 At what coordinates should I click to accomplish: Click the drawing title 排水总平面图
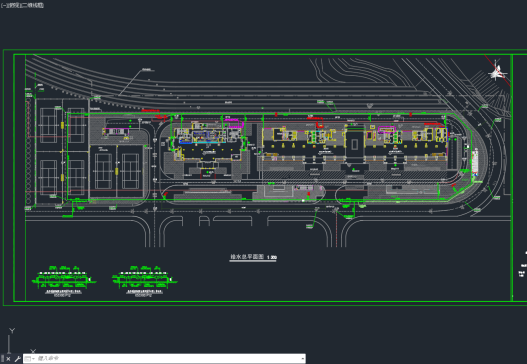pyautogui.click(x=247, y=257)
